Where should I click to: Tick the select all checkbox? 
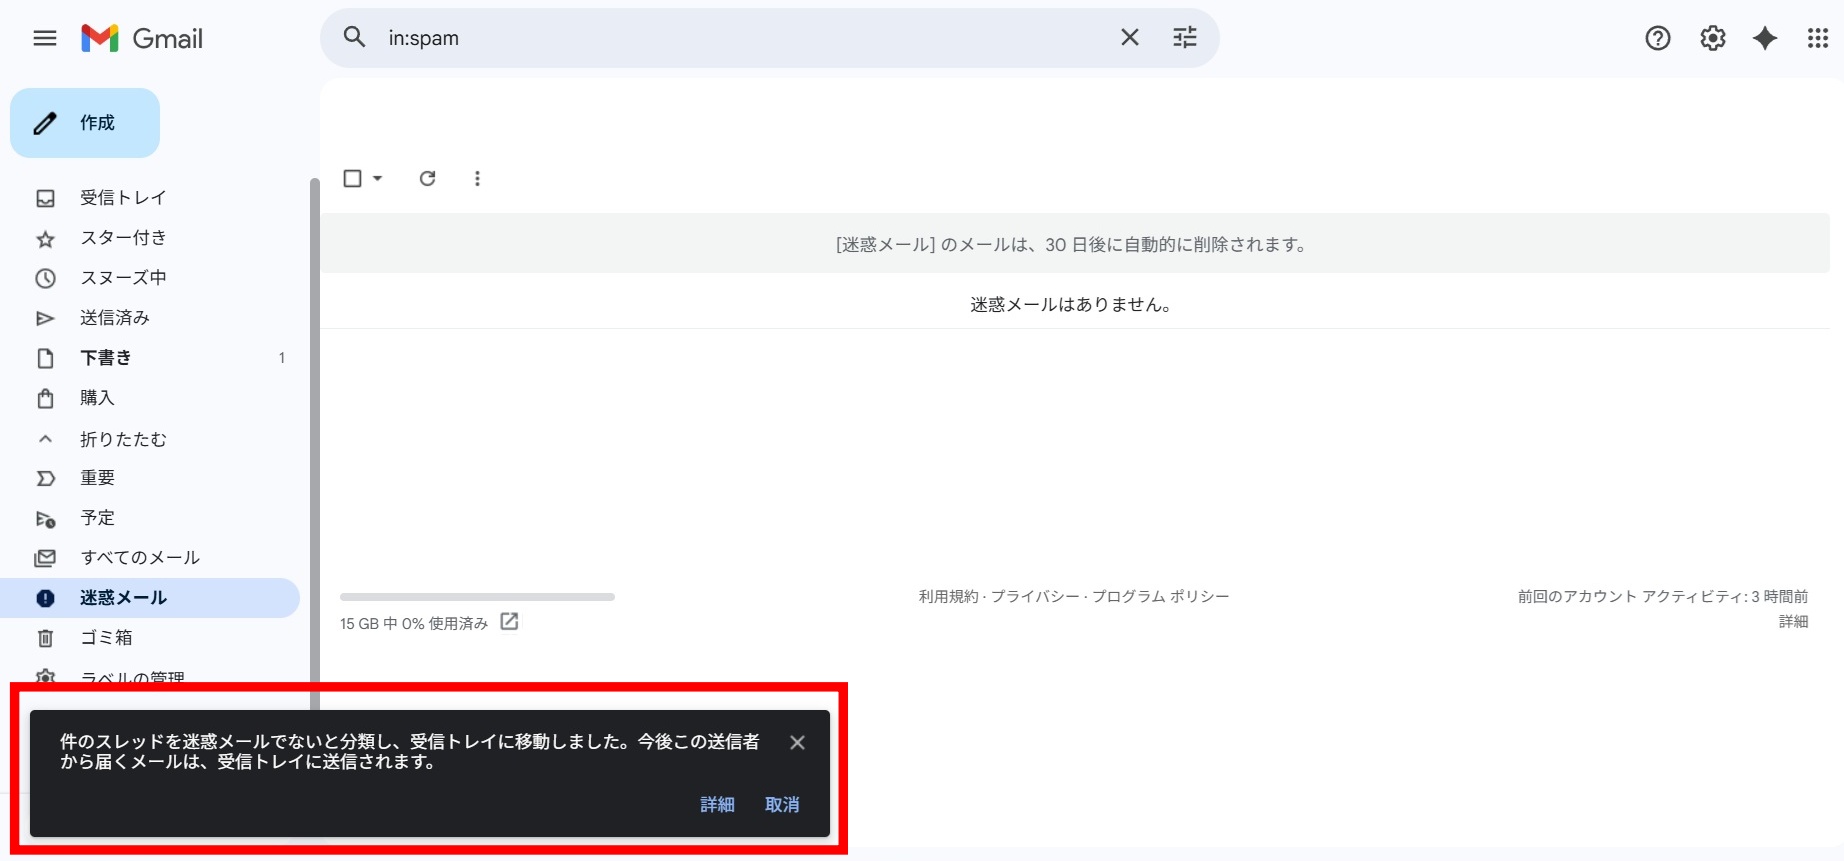(352, 178)
